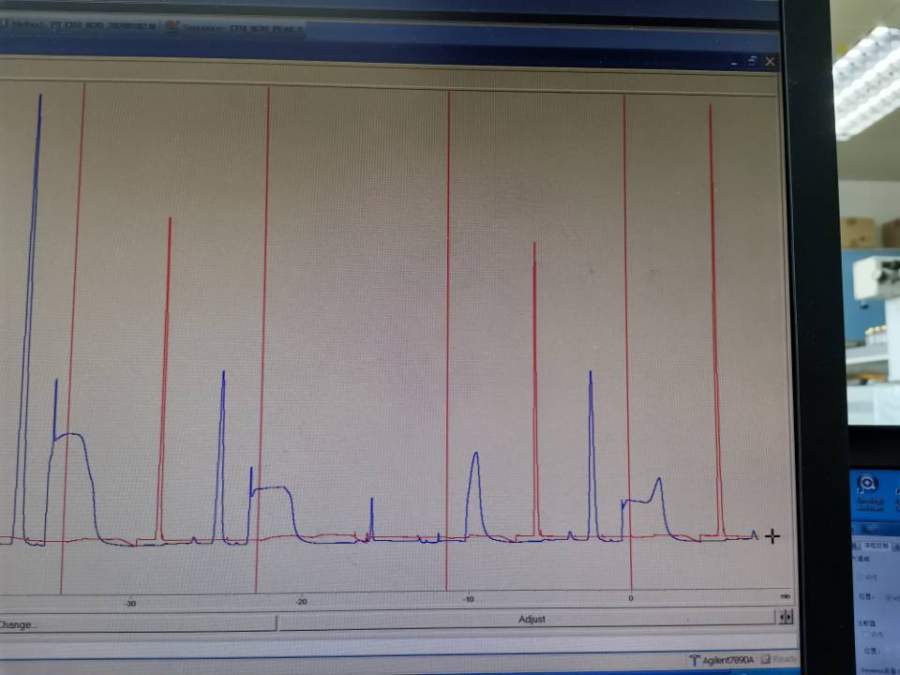This screenshot has height=675, width=900.
Task: Restore the chromatogram child window
Action: point(752,61)
